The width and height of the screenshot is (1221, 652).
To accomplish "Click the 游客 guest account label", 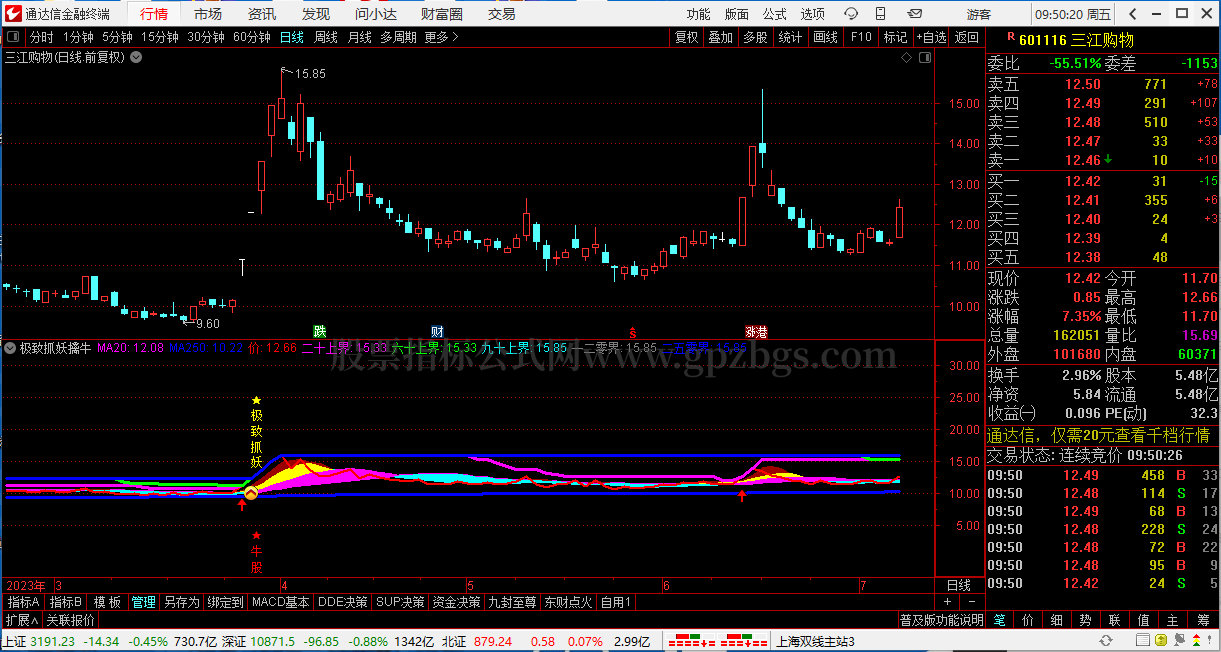I will pos(979,14).
